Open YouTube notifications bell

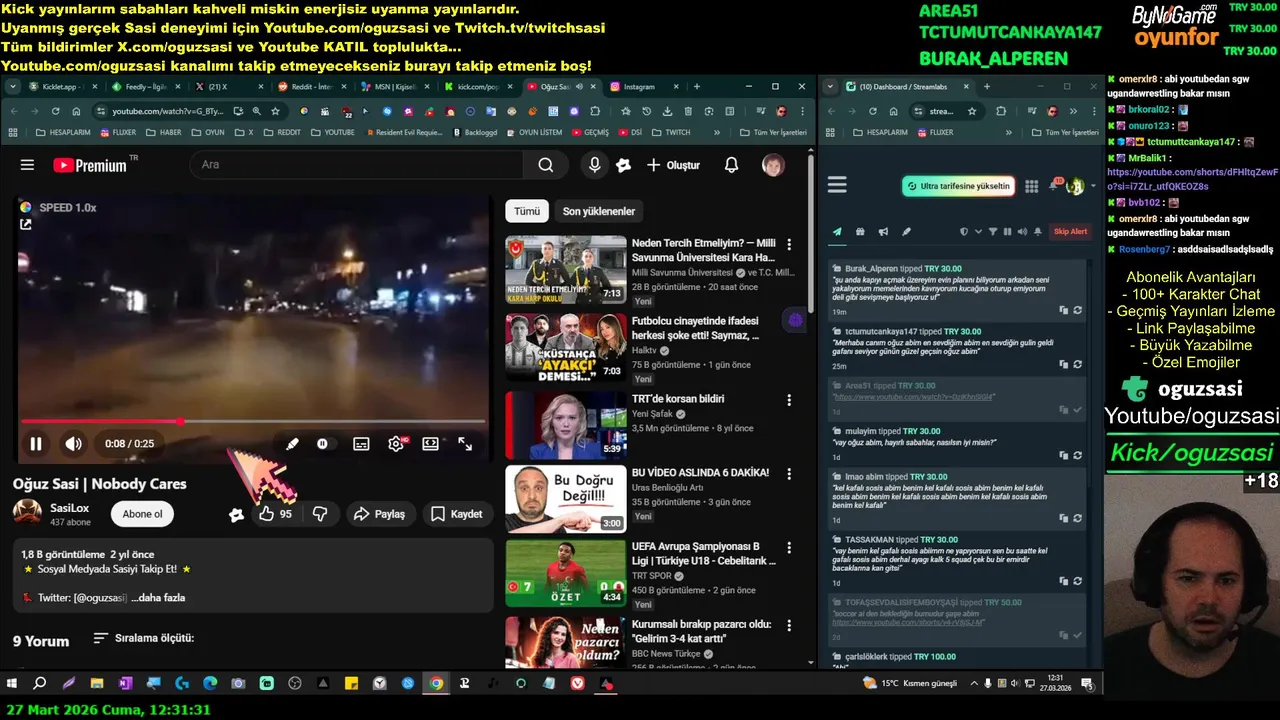731,165
